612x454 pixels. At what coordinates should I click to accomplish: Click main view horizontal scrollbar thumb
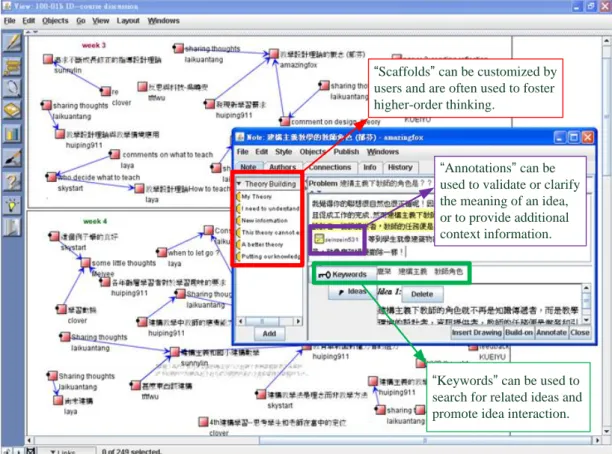click(425, 440)
